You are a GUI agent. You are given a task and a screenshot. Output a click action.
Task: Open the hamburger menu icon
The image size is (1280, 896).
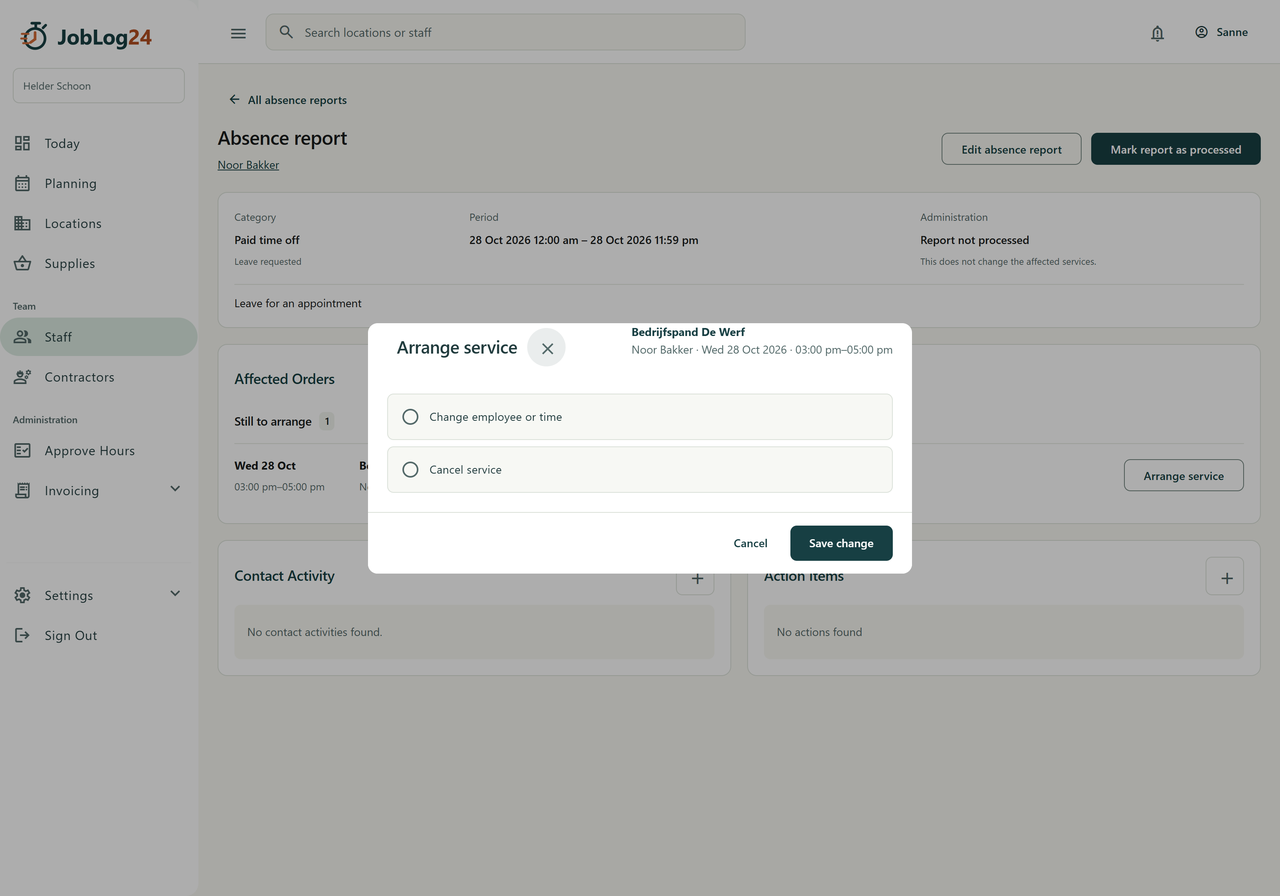(238, 33)
